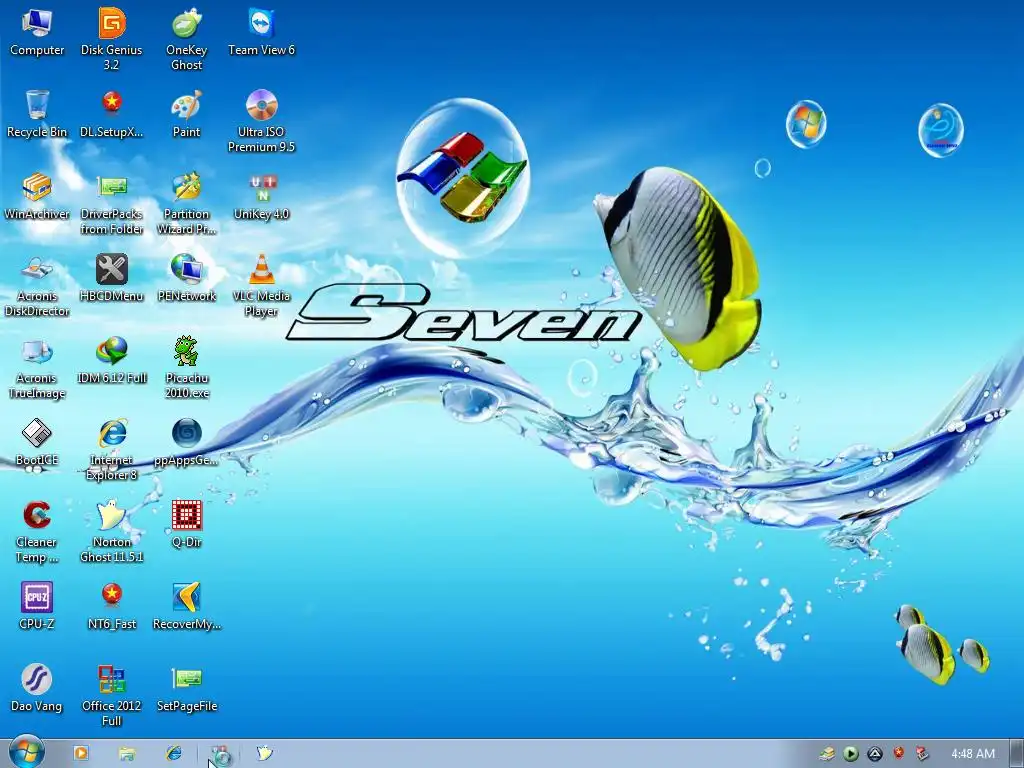The height and width of the screenshot is (768, 1024).
Task: Launch Windows Media Player from taskbar
Action: tap(81, 753)
